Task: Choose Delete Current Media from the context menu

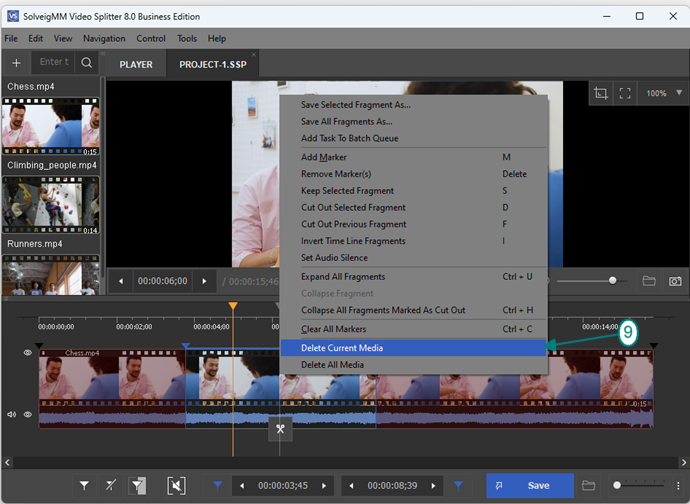Action: coord(342,348)
